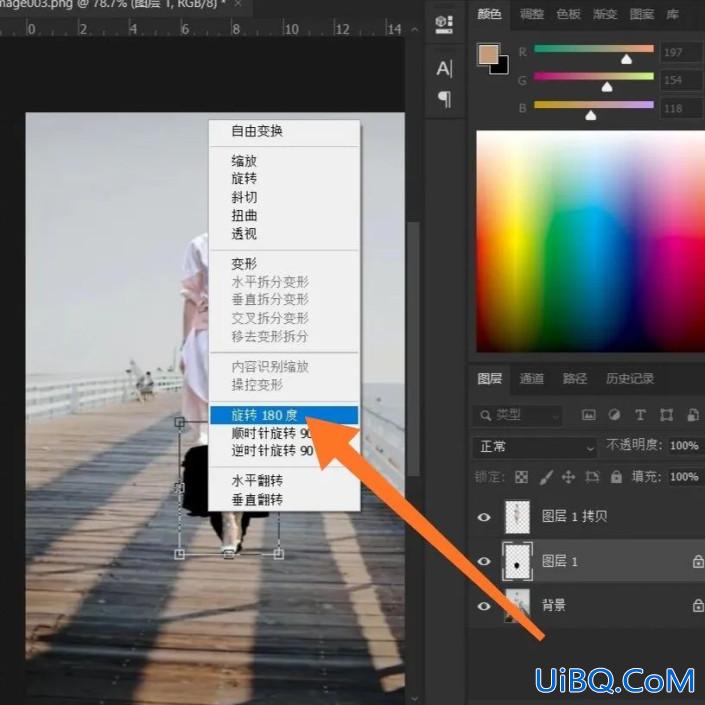Click the canvas vertical scrollbar
The height and width of the screenshot is (705, 705).
click(414, 348)
